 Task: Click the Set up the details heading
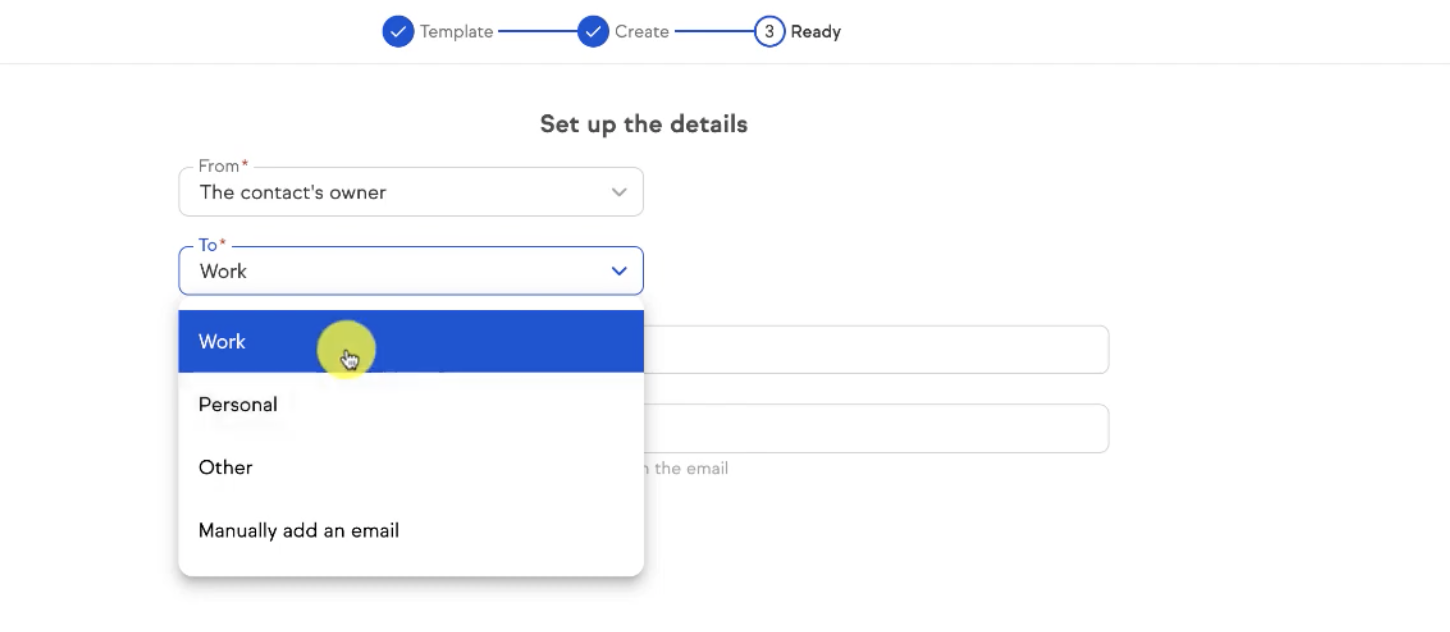tap(643, 123)
